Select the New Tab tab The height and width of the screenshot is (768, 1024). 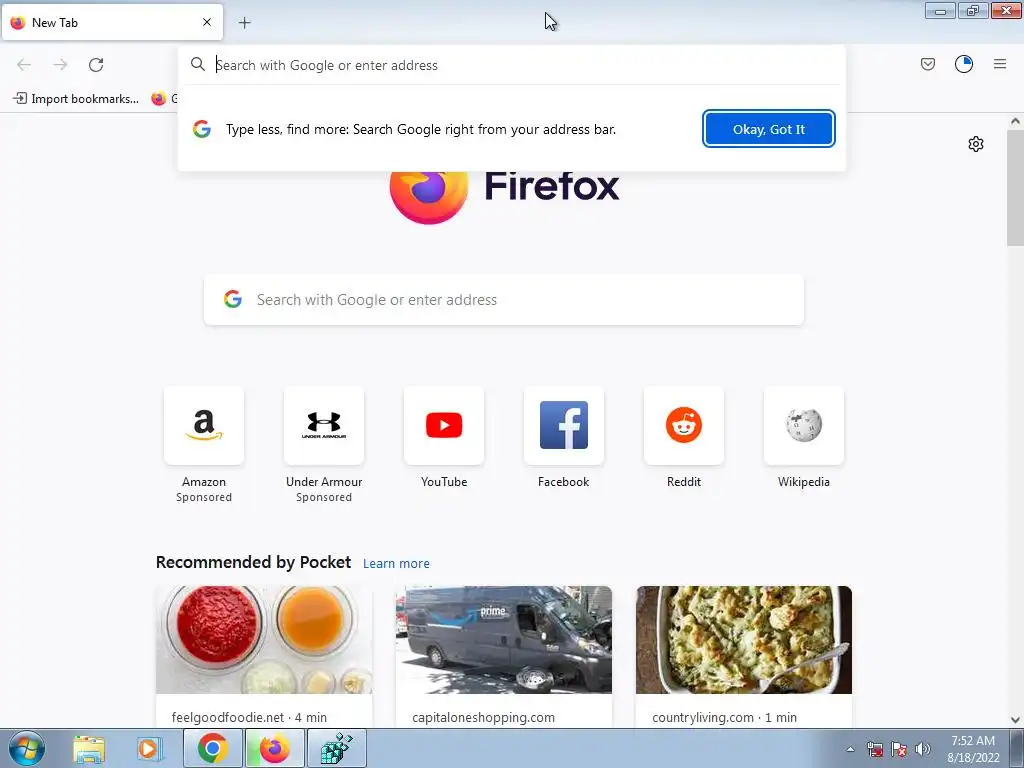pos(112,22)
